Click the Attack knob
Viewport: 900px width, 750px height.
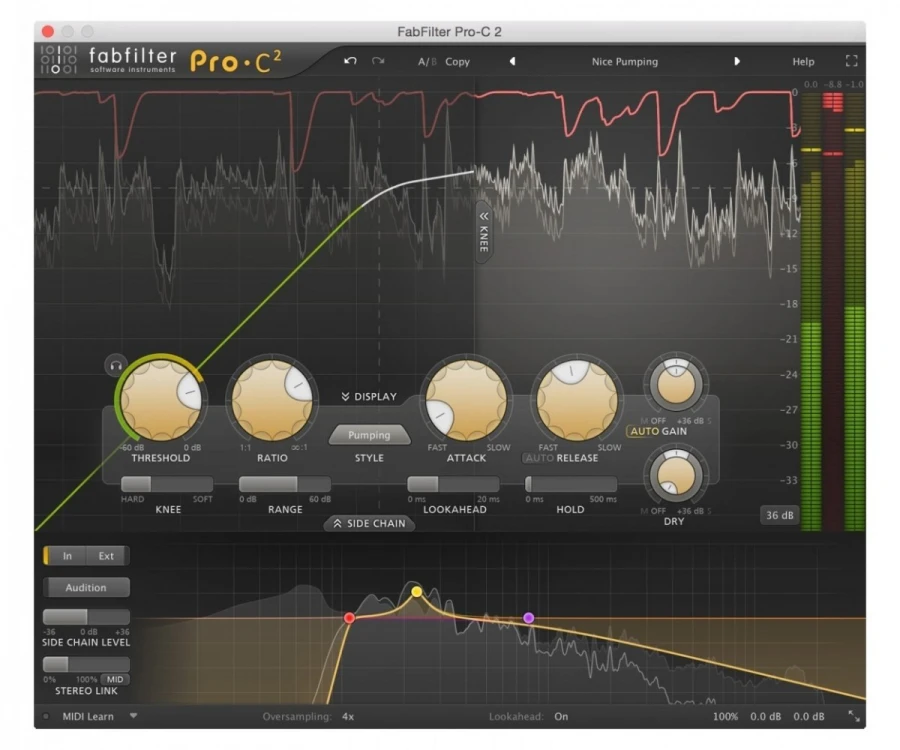tap(466, 400)
